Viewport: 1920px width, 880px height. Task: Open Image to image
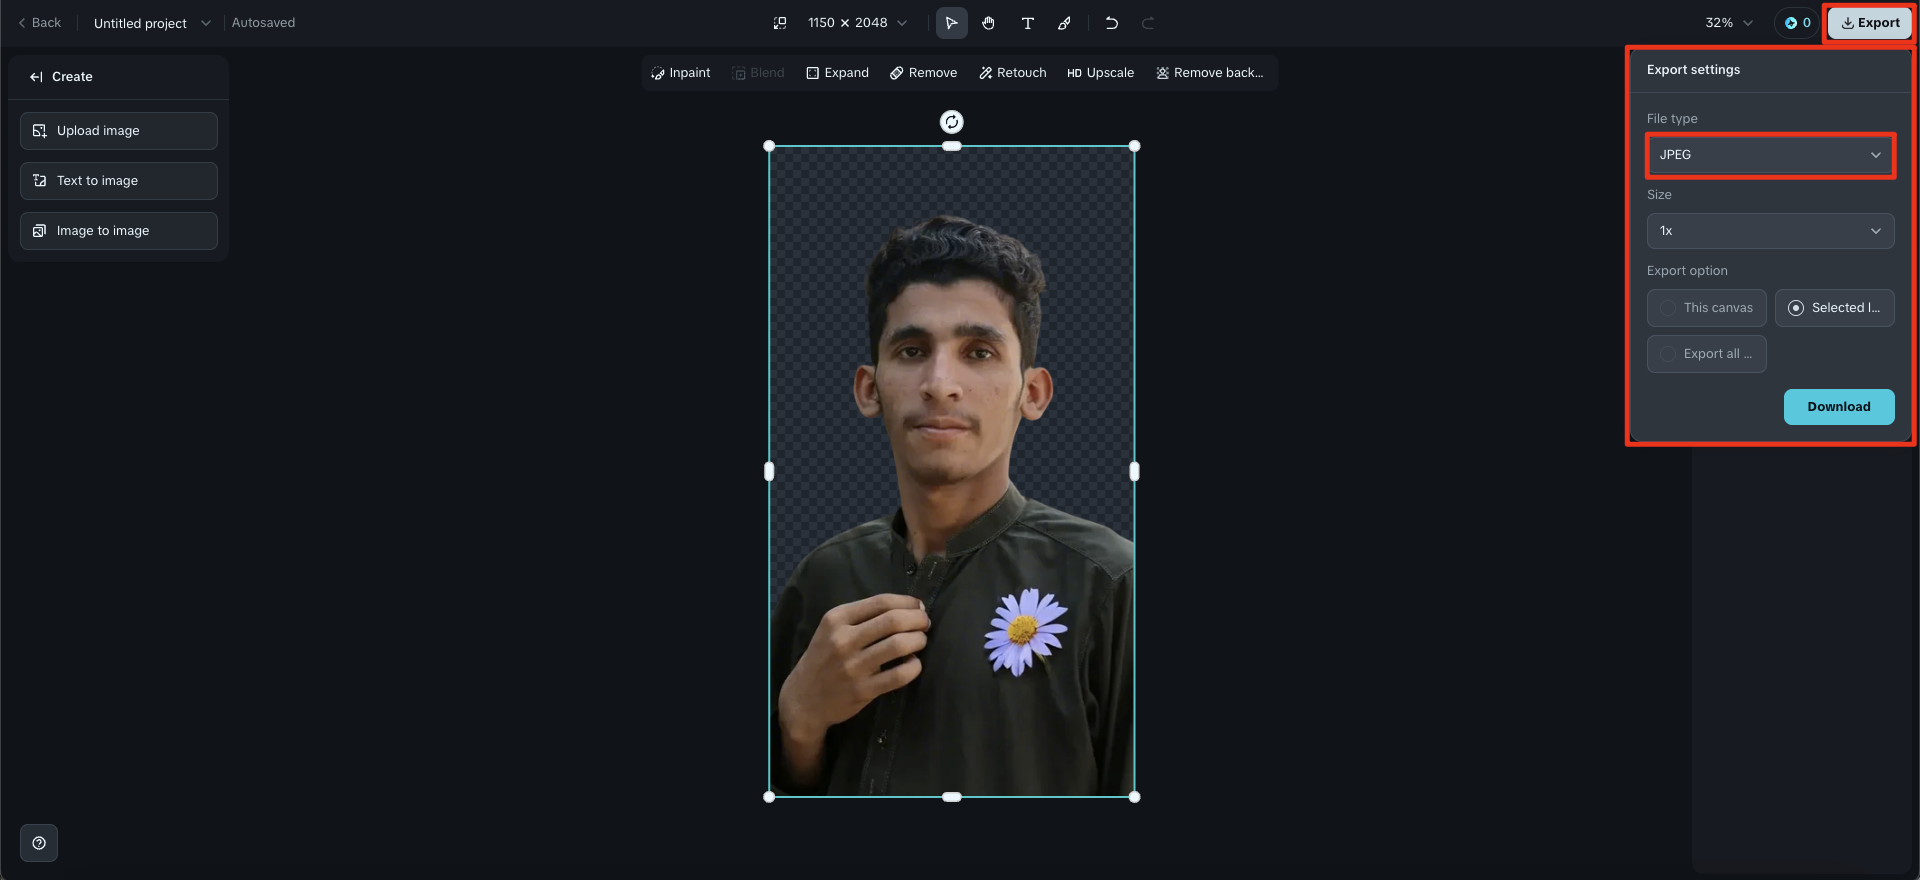pos(119,231)
